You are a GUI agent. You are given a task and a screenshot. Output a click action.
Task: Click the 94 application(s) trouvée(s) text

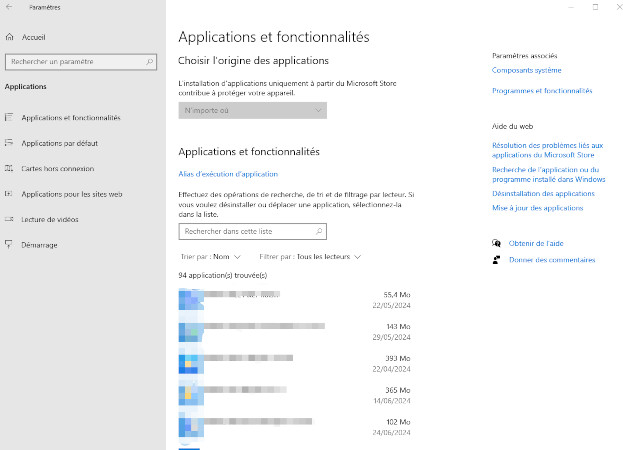(x=222, y=275)
